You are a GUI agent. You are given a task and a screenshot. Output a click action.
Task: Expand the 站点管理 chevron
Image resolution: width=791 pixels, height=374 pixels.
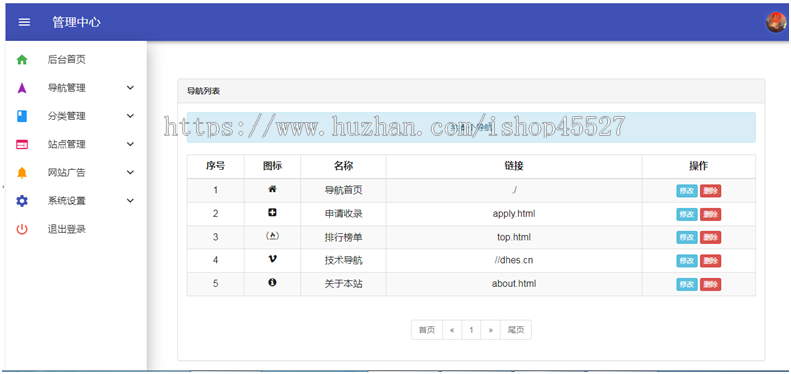(x=130, y=144)
